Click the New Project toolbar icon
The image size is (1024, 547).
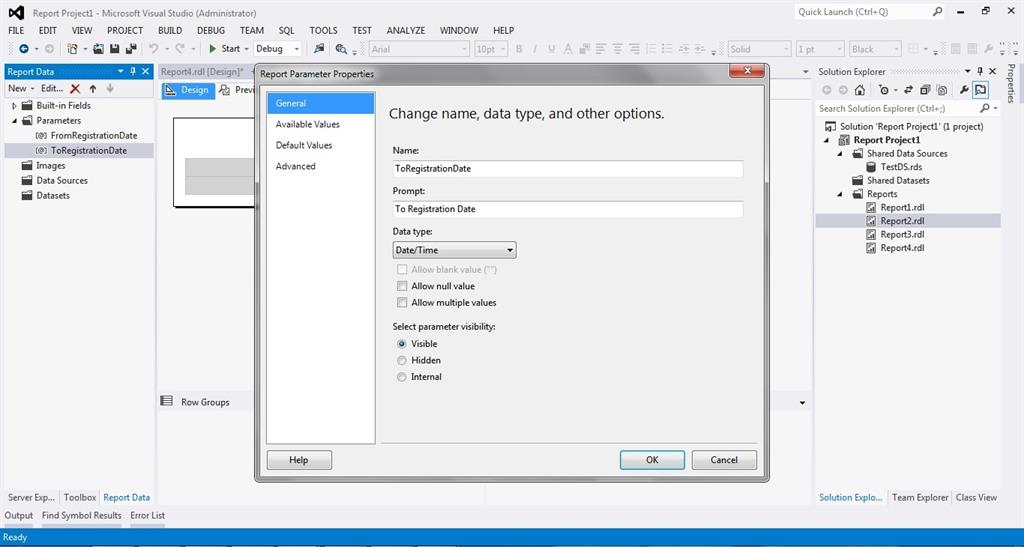(72, 49)
